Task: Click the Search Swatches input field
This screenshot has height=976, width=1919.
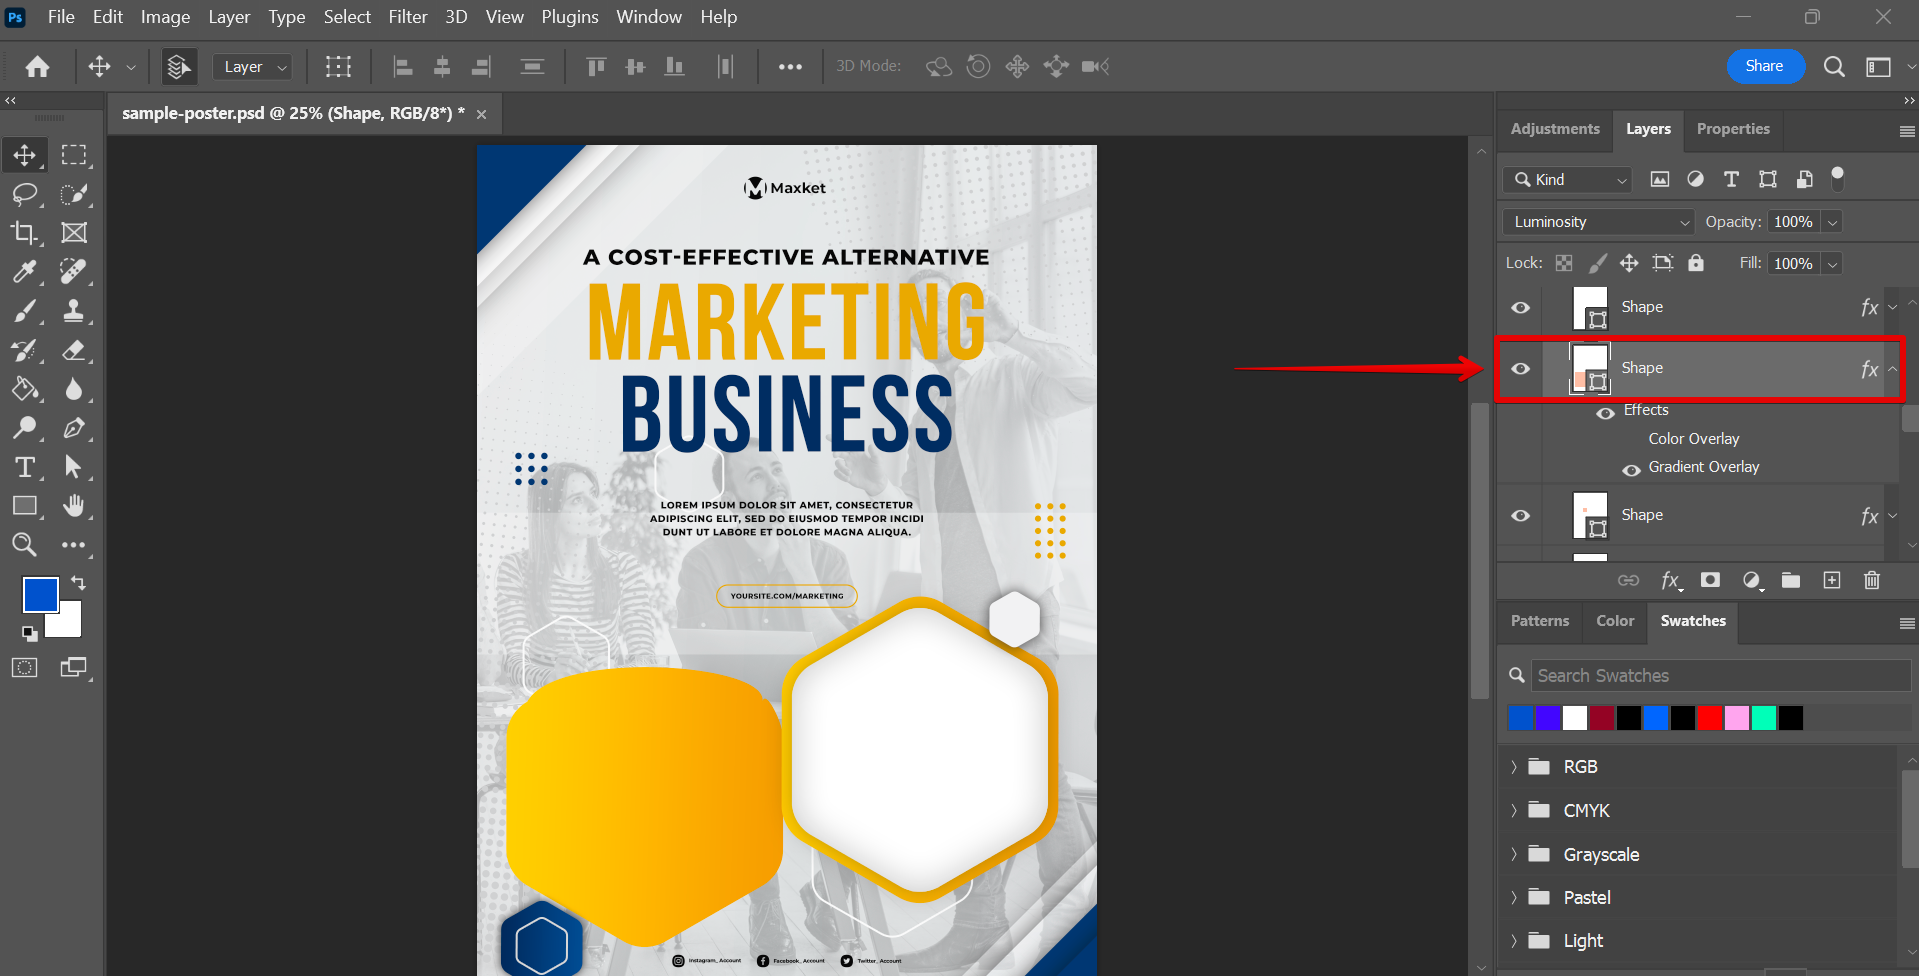Action: coord(1720,676)
